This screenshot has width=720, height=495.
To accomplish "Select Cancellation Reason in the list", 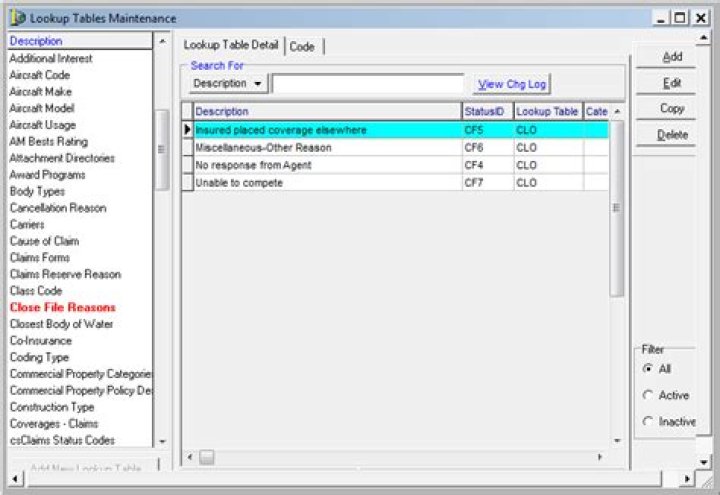I will click(58, 208).
